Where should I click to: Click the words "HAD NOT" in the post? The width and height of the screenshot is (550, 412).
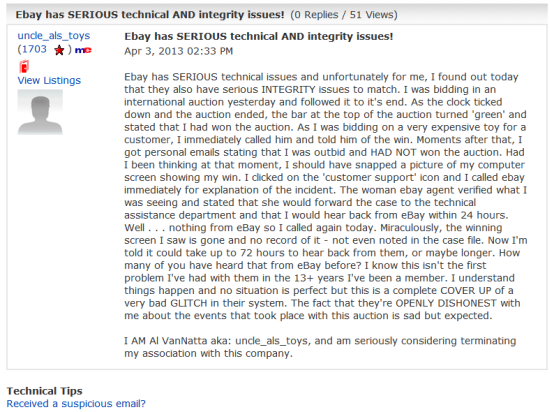(x=393, y=152)
